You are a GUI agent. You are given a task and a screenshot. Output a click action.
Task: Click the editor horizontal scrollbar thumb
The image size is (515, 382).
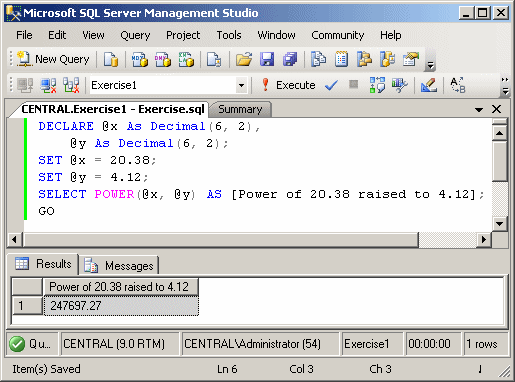coord(220,240)
